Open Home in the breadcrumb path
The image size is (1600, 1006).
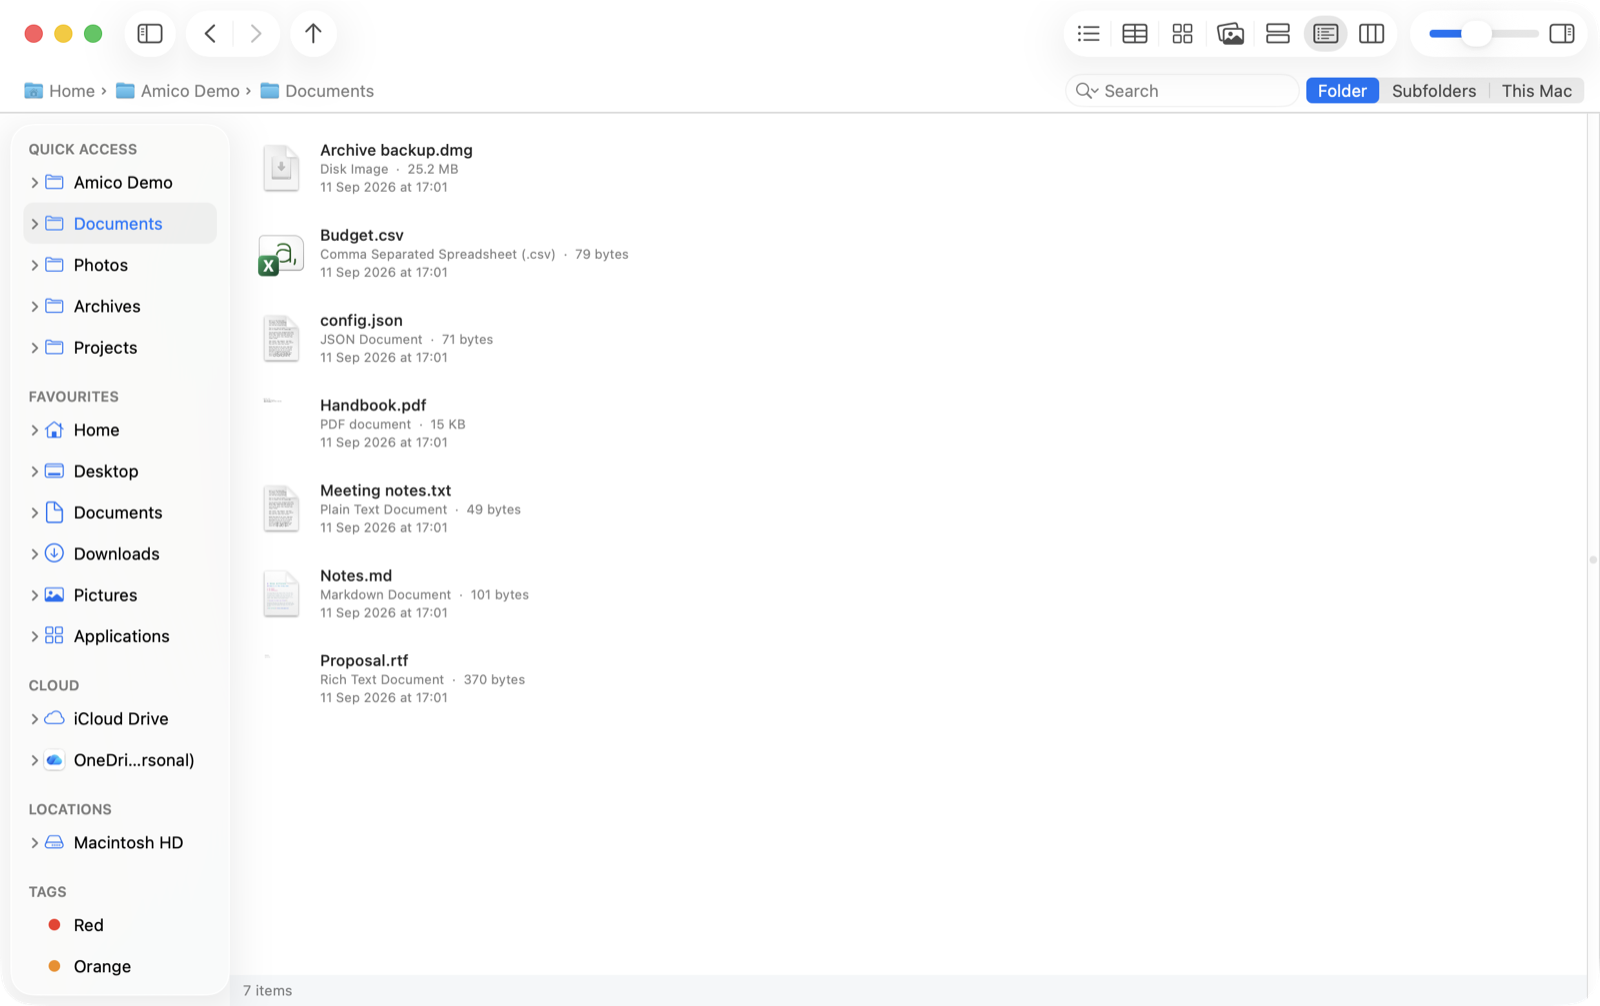point(59,91)
